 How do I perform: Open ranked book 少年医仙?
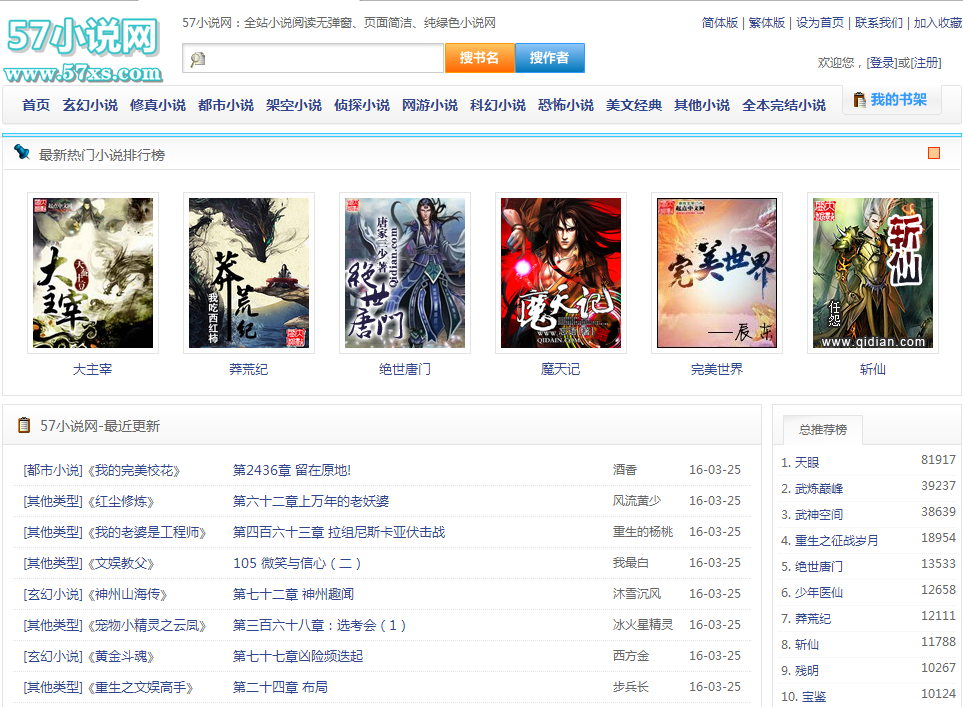pyautogui.click(x=819, y=592)
